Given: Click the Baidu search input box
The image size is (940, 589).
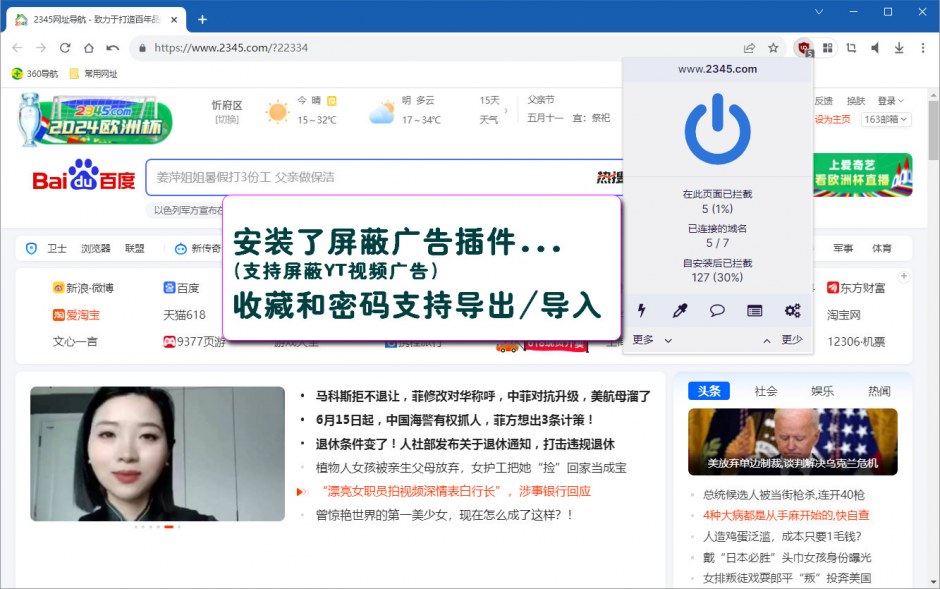Looking at the screenshot, I should point(384,177).
